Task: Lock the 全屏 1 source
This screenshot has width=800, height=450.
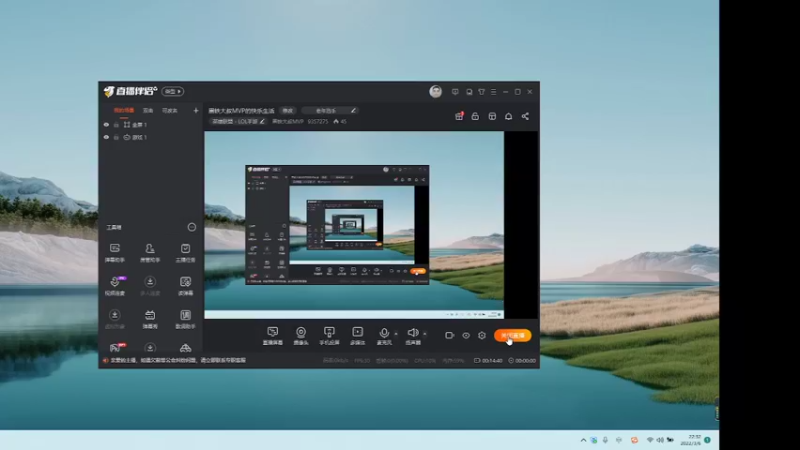Action: pyautogui.click(x=116, y=124)
